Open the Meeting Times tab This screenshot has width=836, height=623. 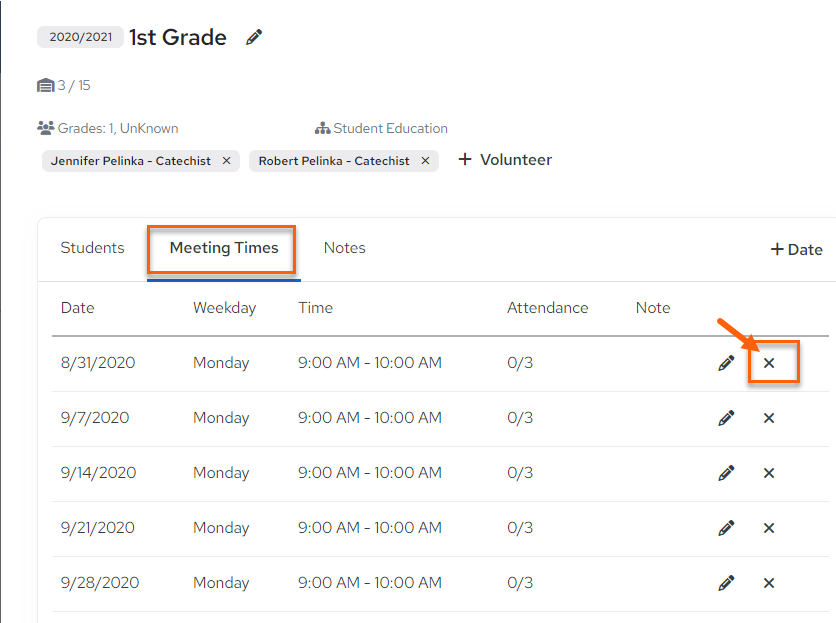pyautogui.click(x=224, y=247)
